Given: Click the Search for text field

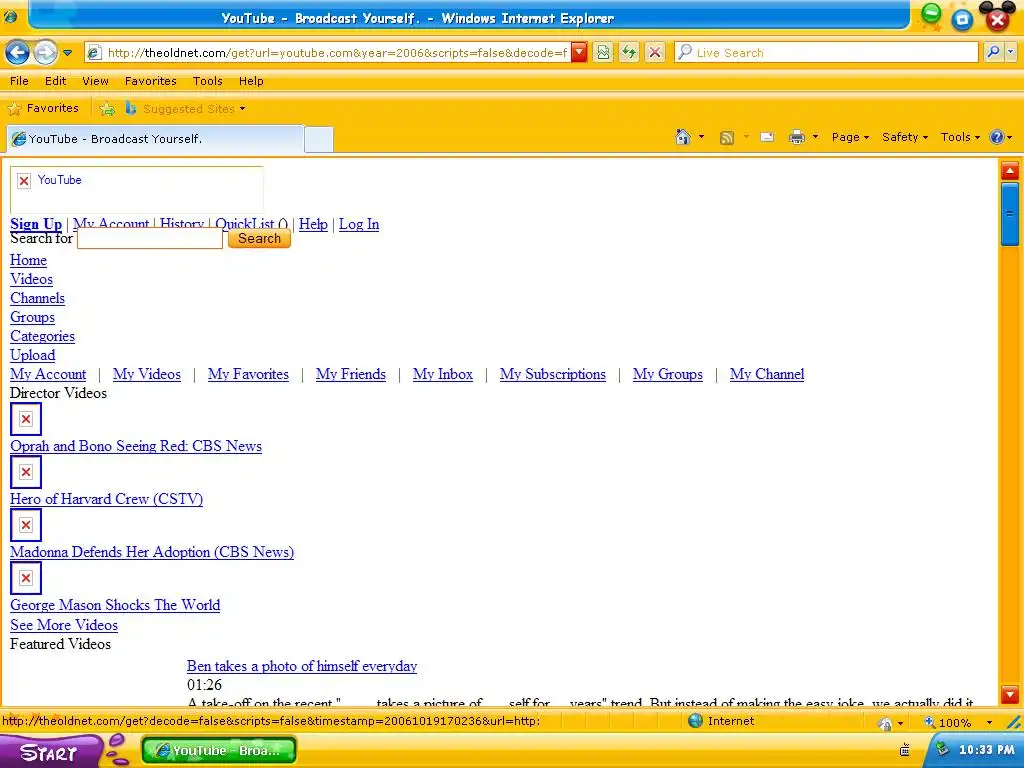Looking at the screenshot, I should pyautogui.click(x=150, y=238).
